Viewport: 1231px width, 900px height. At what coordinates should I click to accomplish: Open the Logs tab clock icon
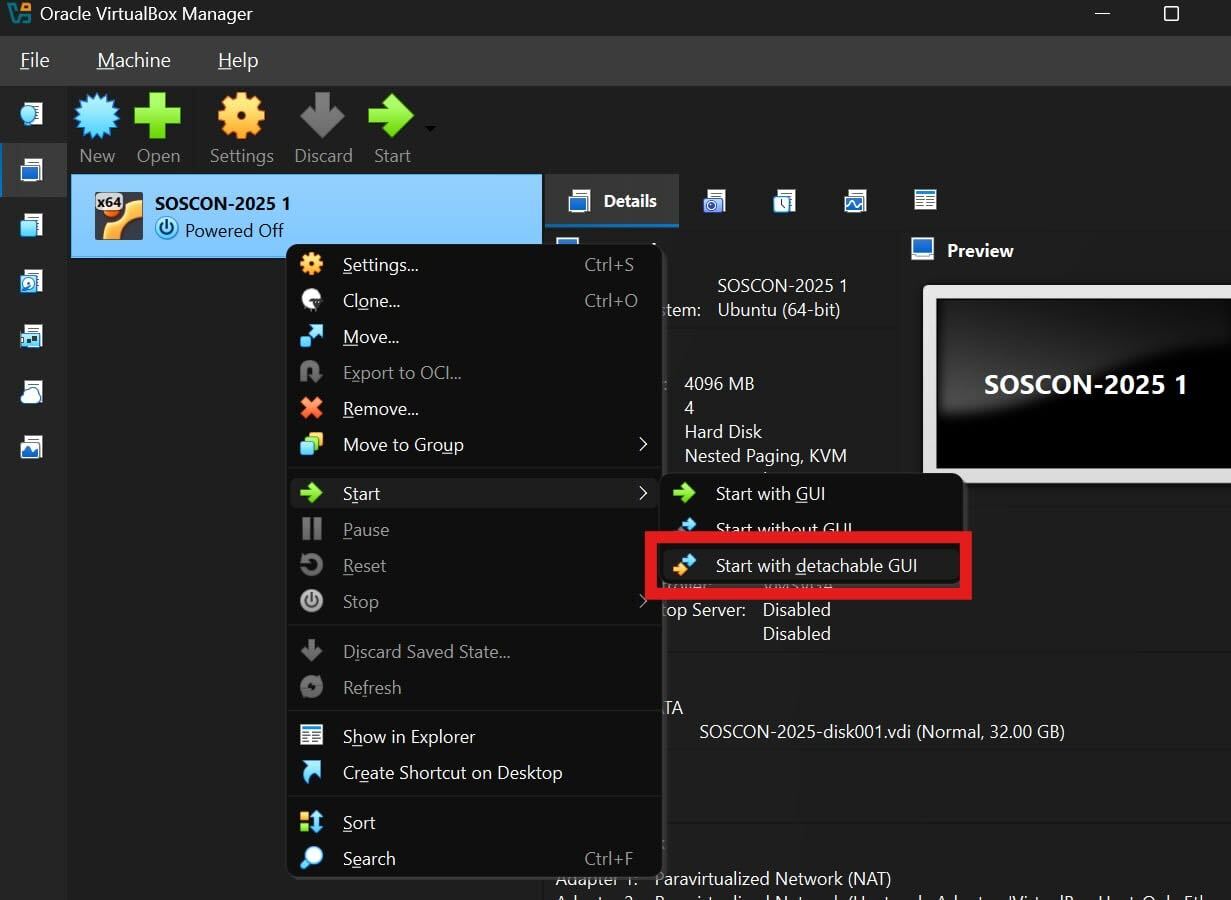point(784,201)
